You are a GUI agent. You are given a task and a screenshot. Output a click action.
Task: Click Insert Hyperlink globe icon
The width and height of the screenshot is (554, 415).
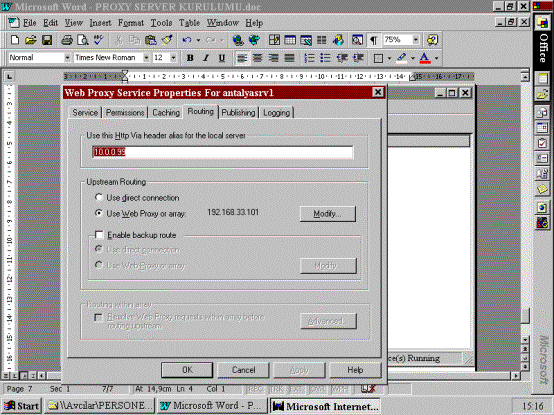pos(238,40)
